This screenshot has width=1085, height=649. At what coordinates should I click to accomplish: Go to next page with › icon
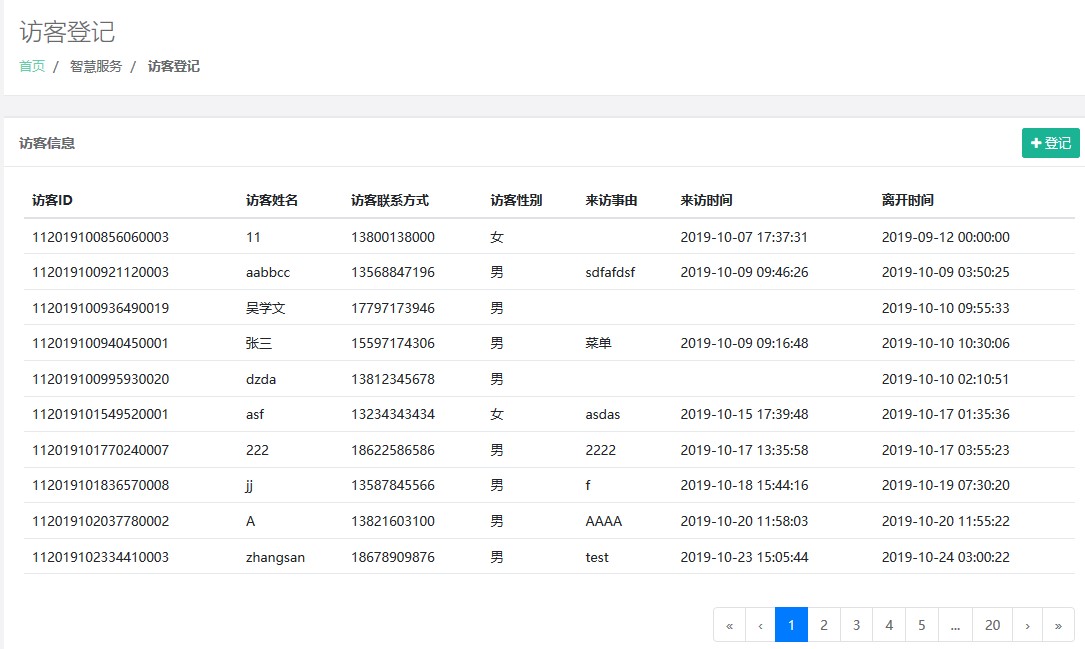tap(1027, 625)
